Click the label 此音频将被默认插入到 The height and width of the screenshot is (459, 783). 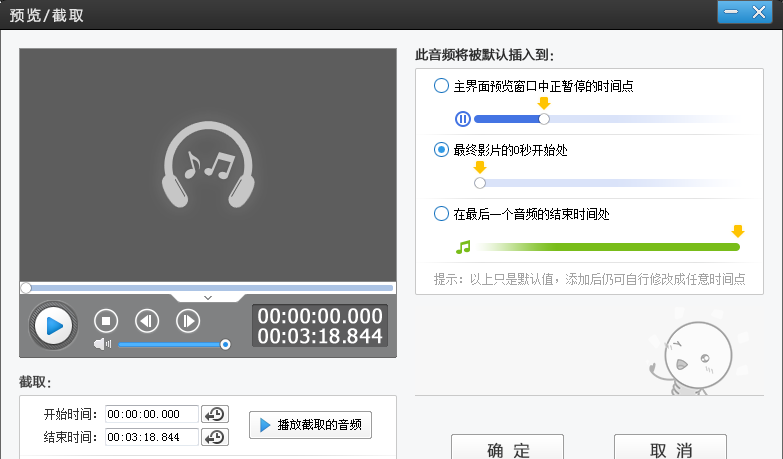[x=484, y=54]
